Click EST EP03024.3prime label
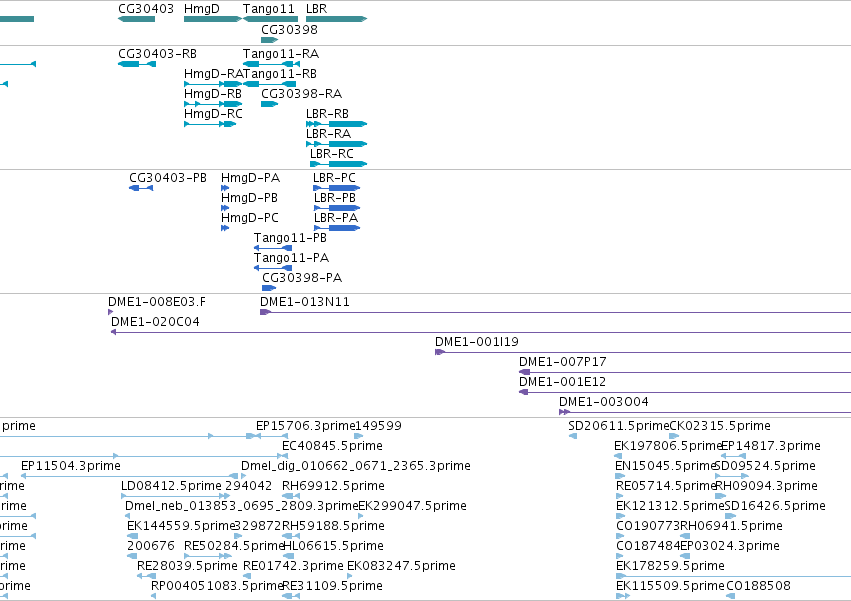 coord(729,546)
